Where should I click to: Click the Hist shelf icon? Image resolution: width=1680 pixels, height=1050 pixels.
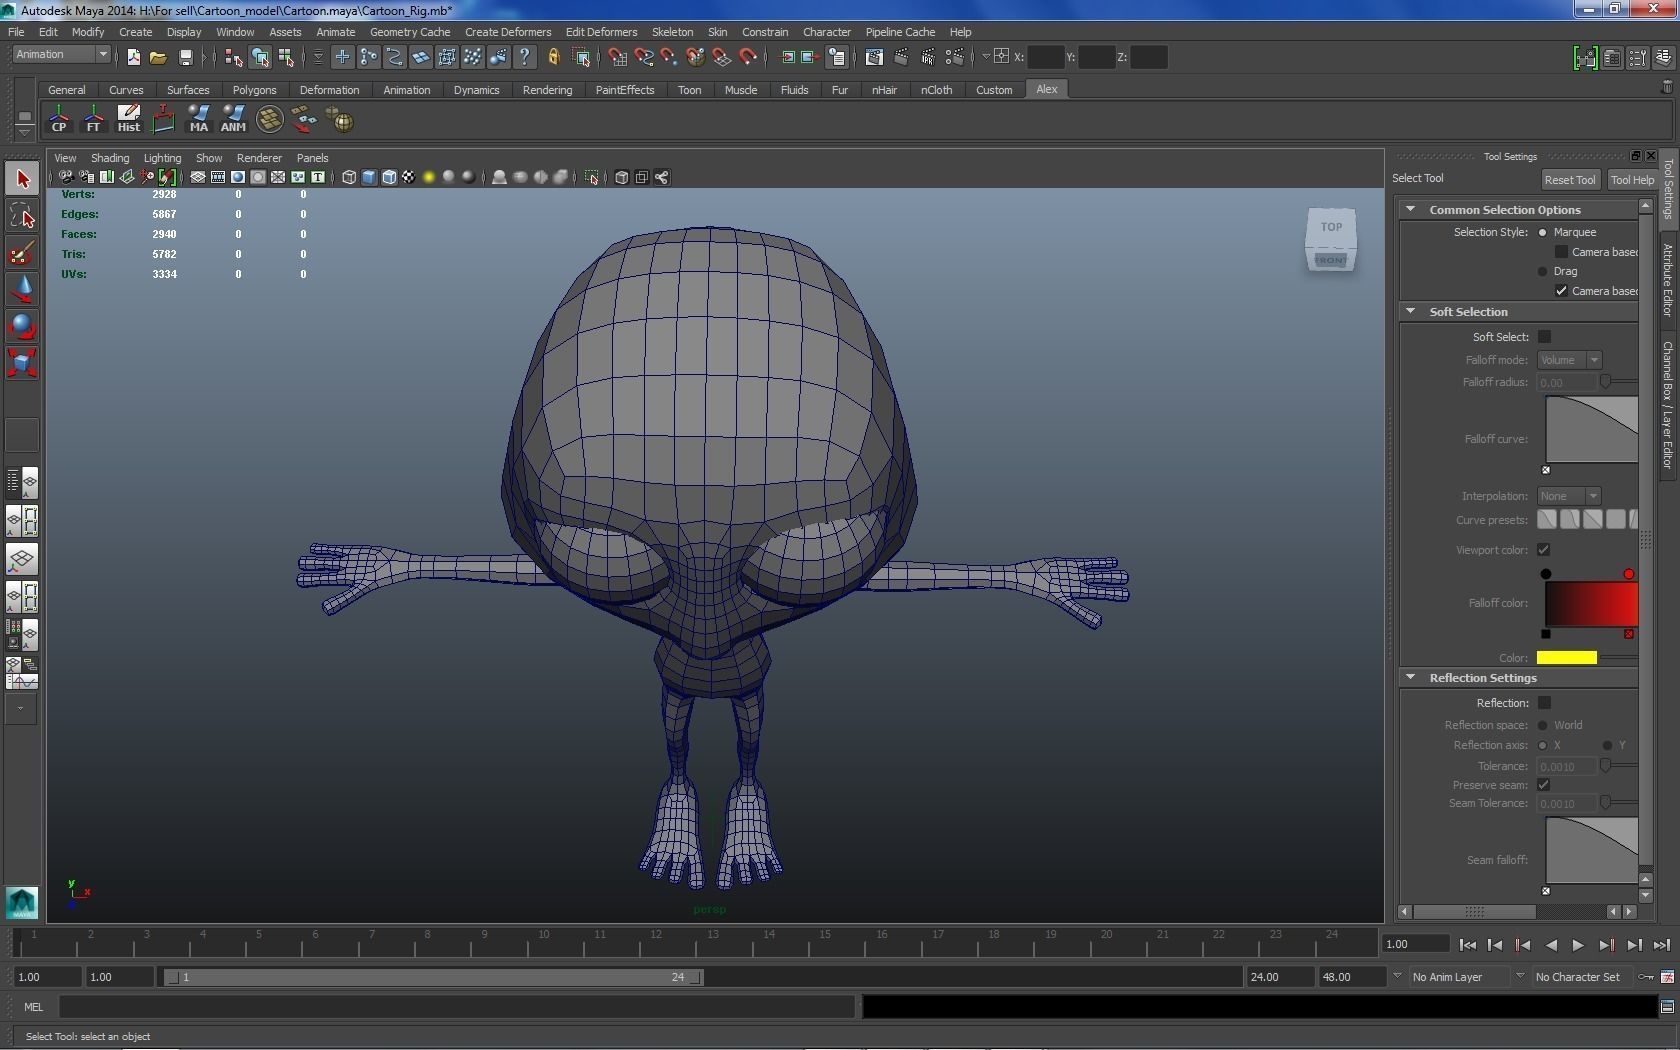tap(128, 120)
